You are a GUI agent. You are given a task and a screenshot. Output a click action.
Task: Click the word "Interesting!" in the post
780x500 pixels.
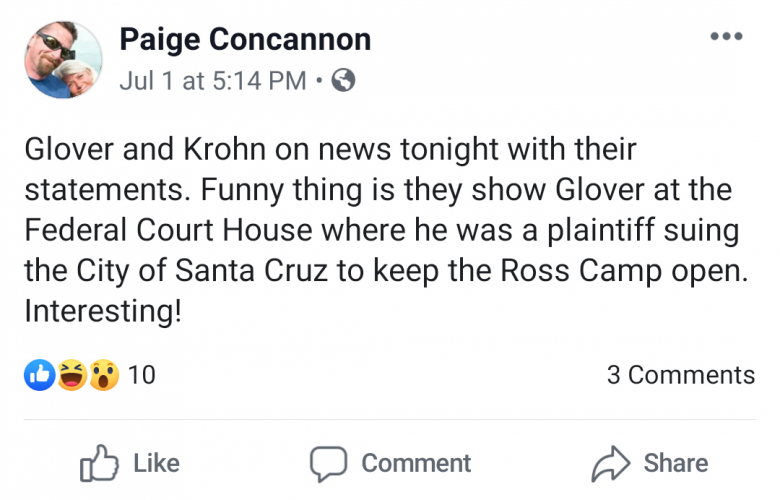tap(103, 310)
